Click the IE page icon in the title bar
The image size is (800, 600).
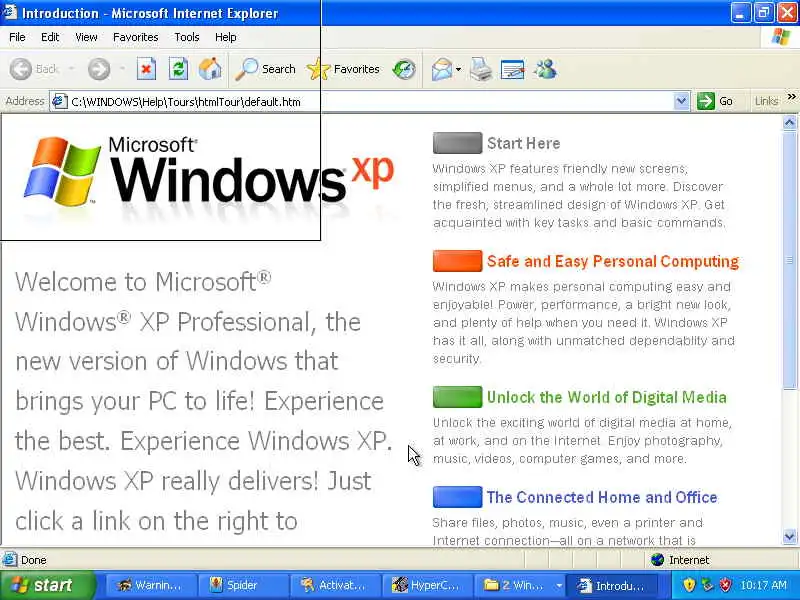pos(10,12)
